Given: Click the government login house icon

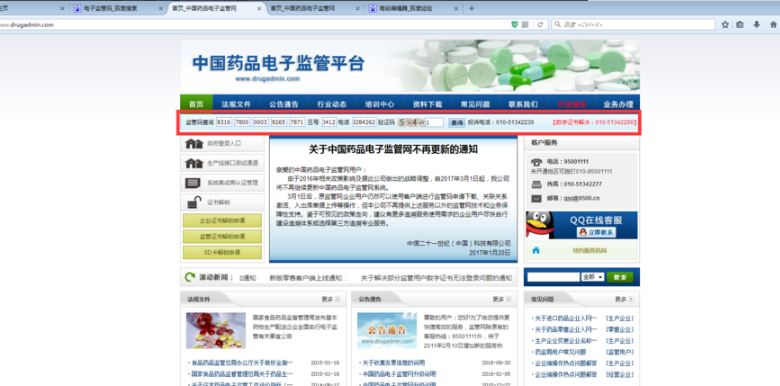Looking at the screenshot, I should click(194, 144).
